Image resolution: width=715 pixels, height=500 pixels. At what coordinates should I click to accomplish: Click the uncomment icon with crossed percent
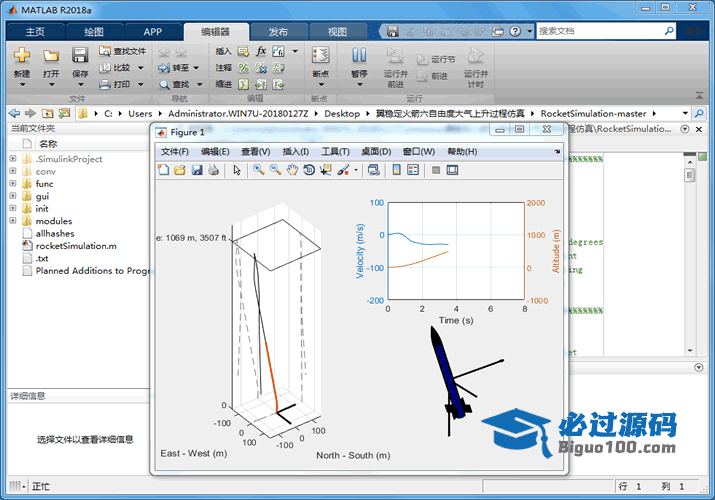[261, 68]
